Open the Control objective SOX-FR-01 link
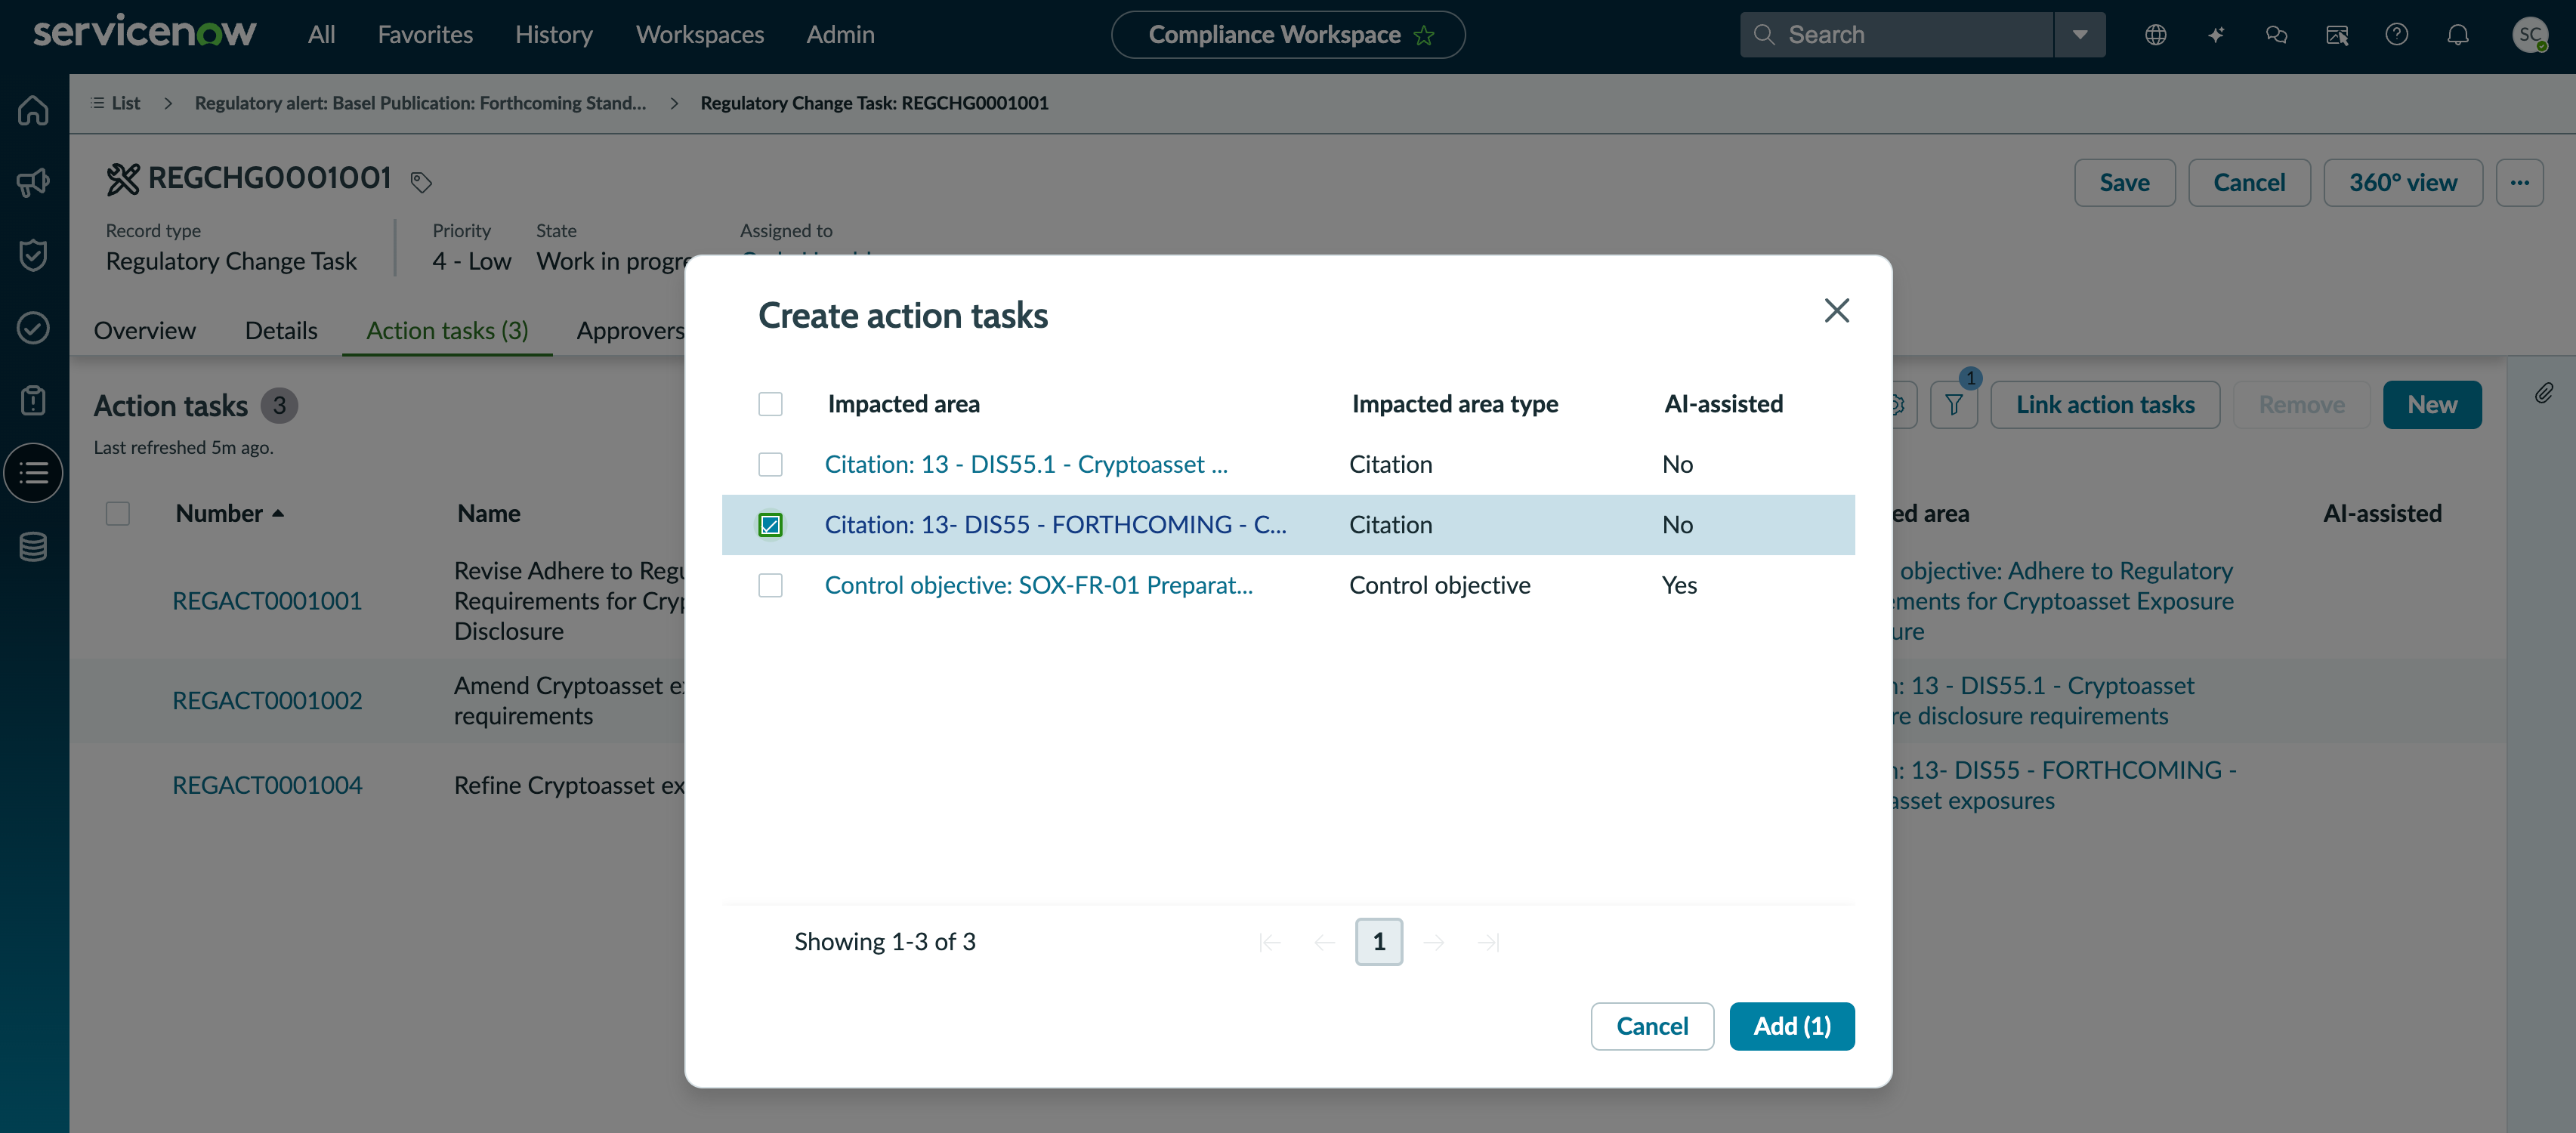The height and width of the screenshot is (1133, 2576). 1038,585
